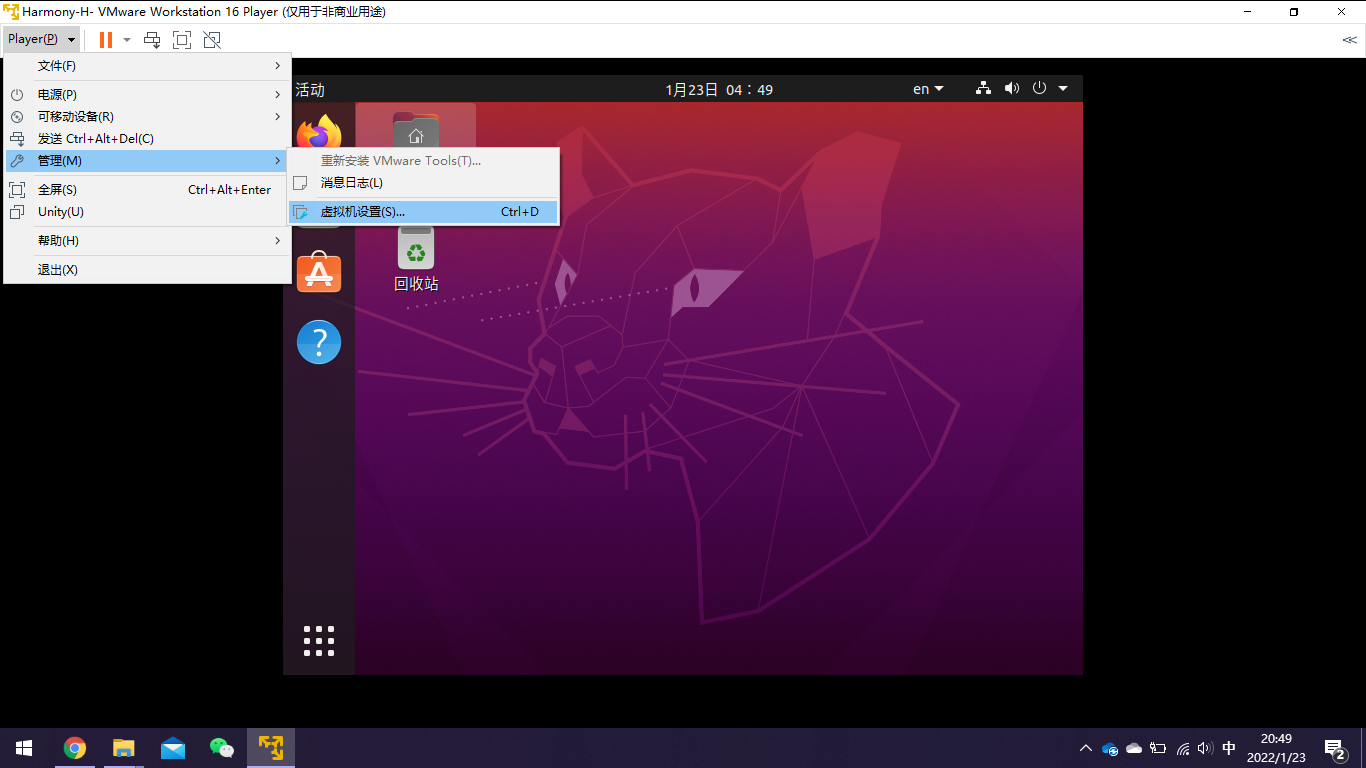Expand the dropdown arrow beside the pause icon
Image resolution: width=1366 pixels, height=768 pixels.
click(127, 40)
